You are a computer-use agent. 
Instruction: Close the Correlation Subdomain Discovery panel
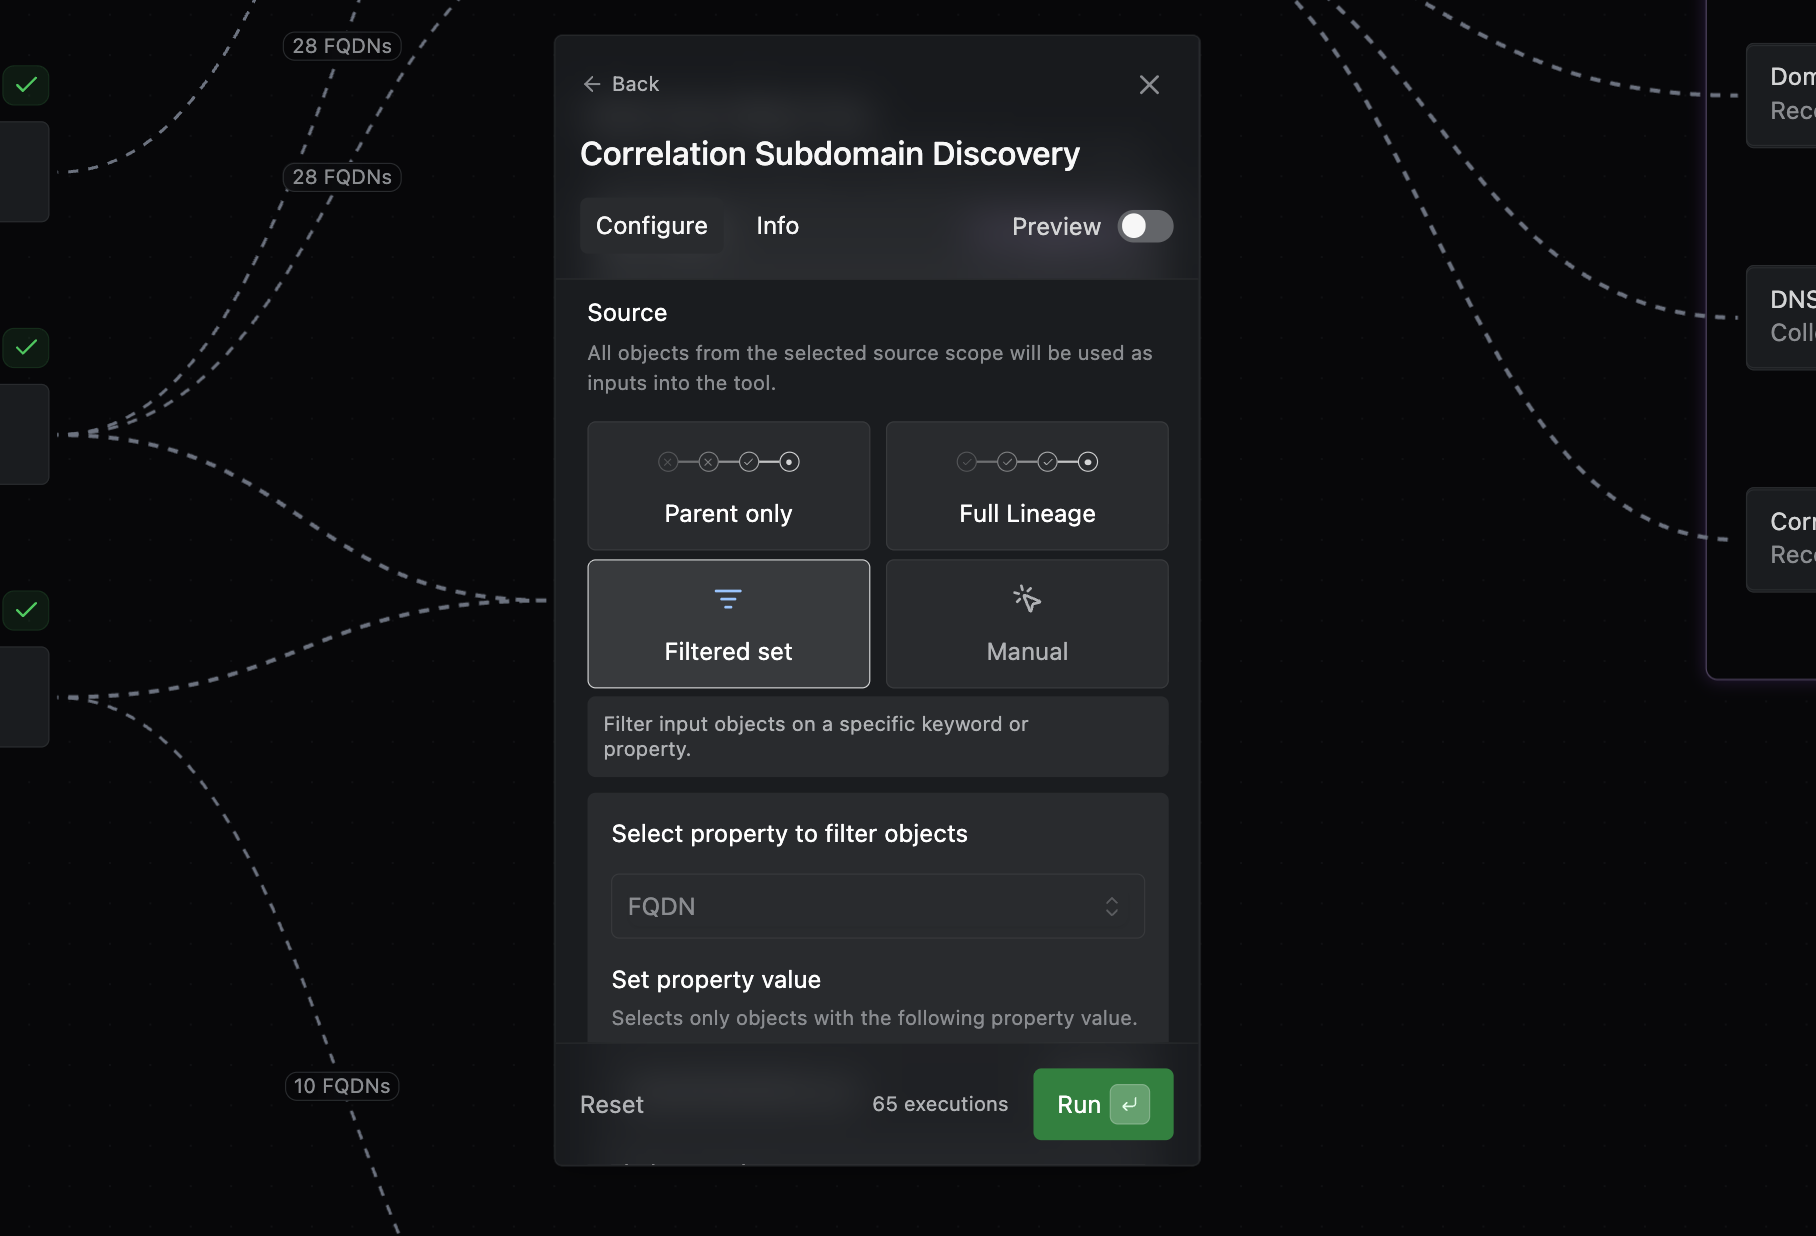click(1149, 85)
